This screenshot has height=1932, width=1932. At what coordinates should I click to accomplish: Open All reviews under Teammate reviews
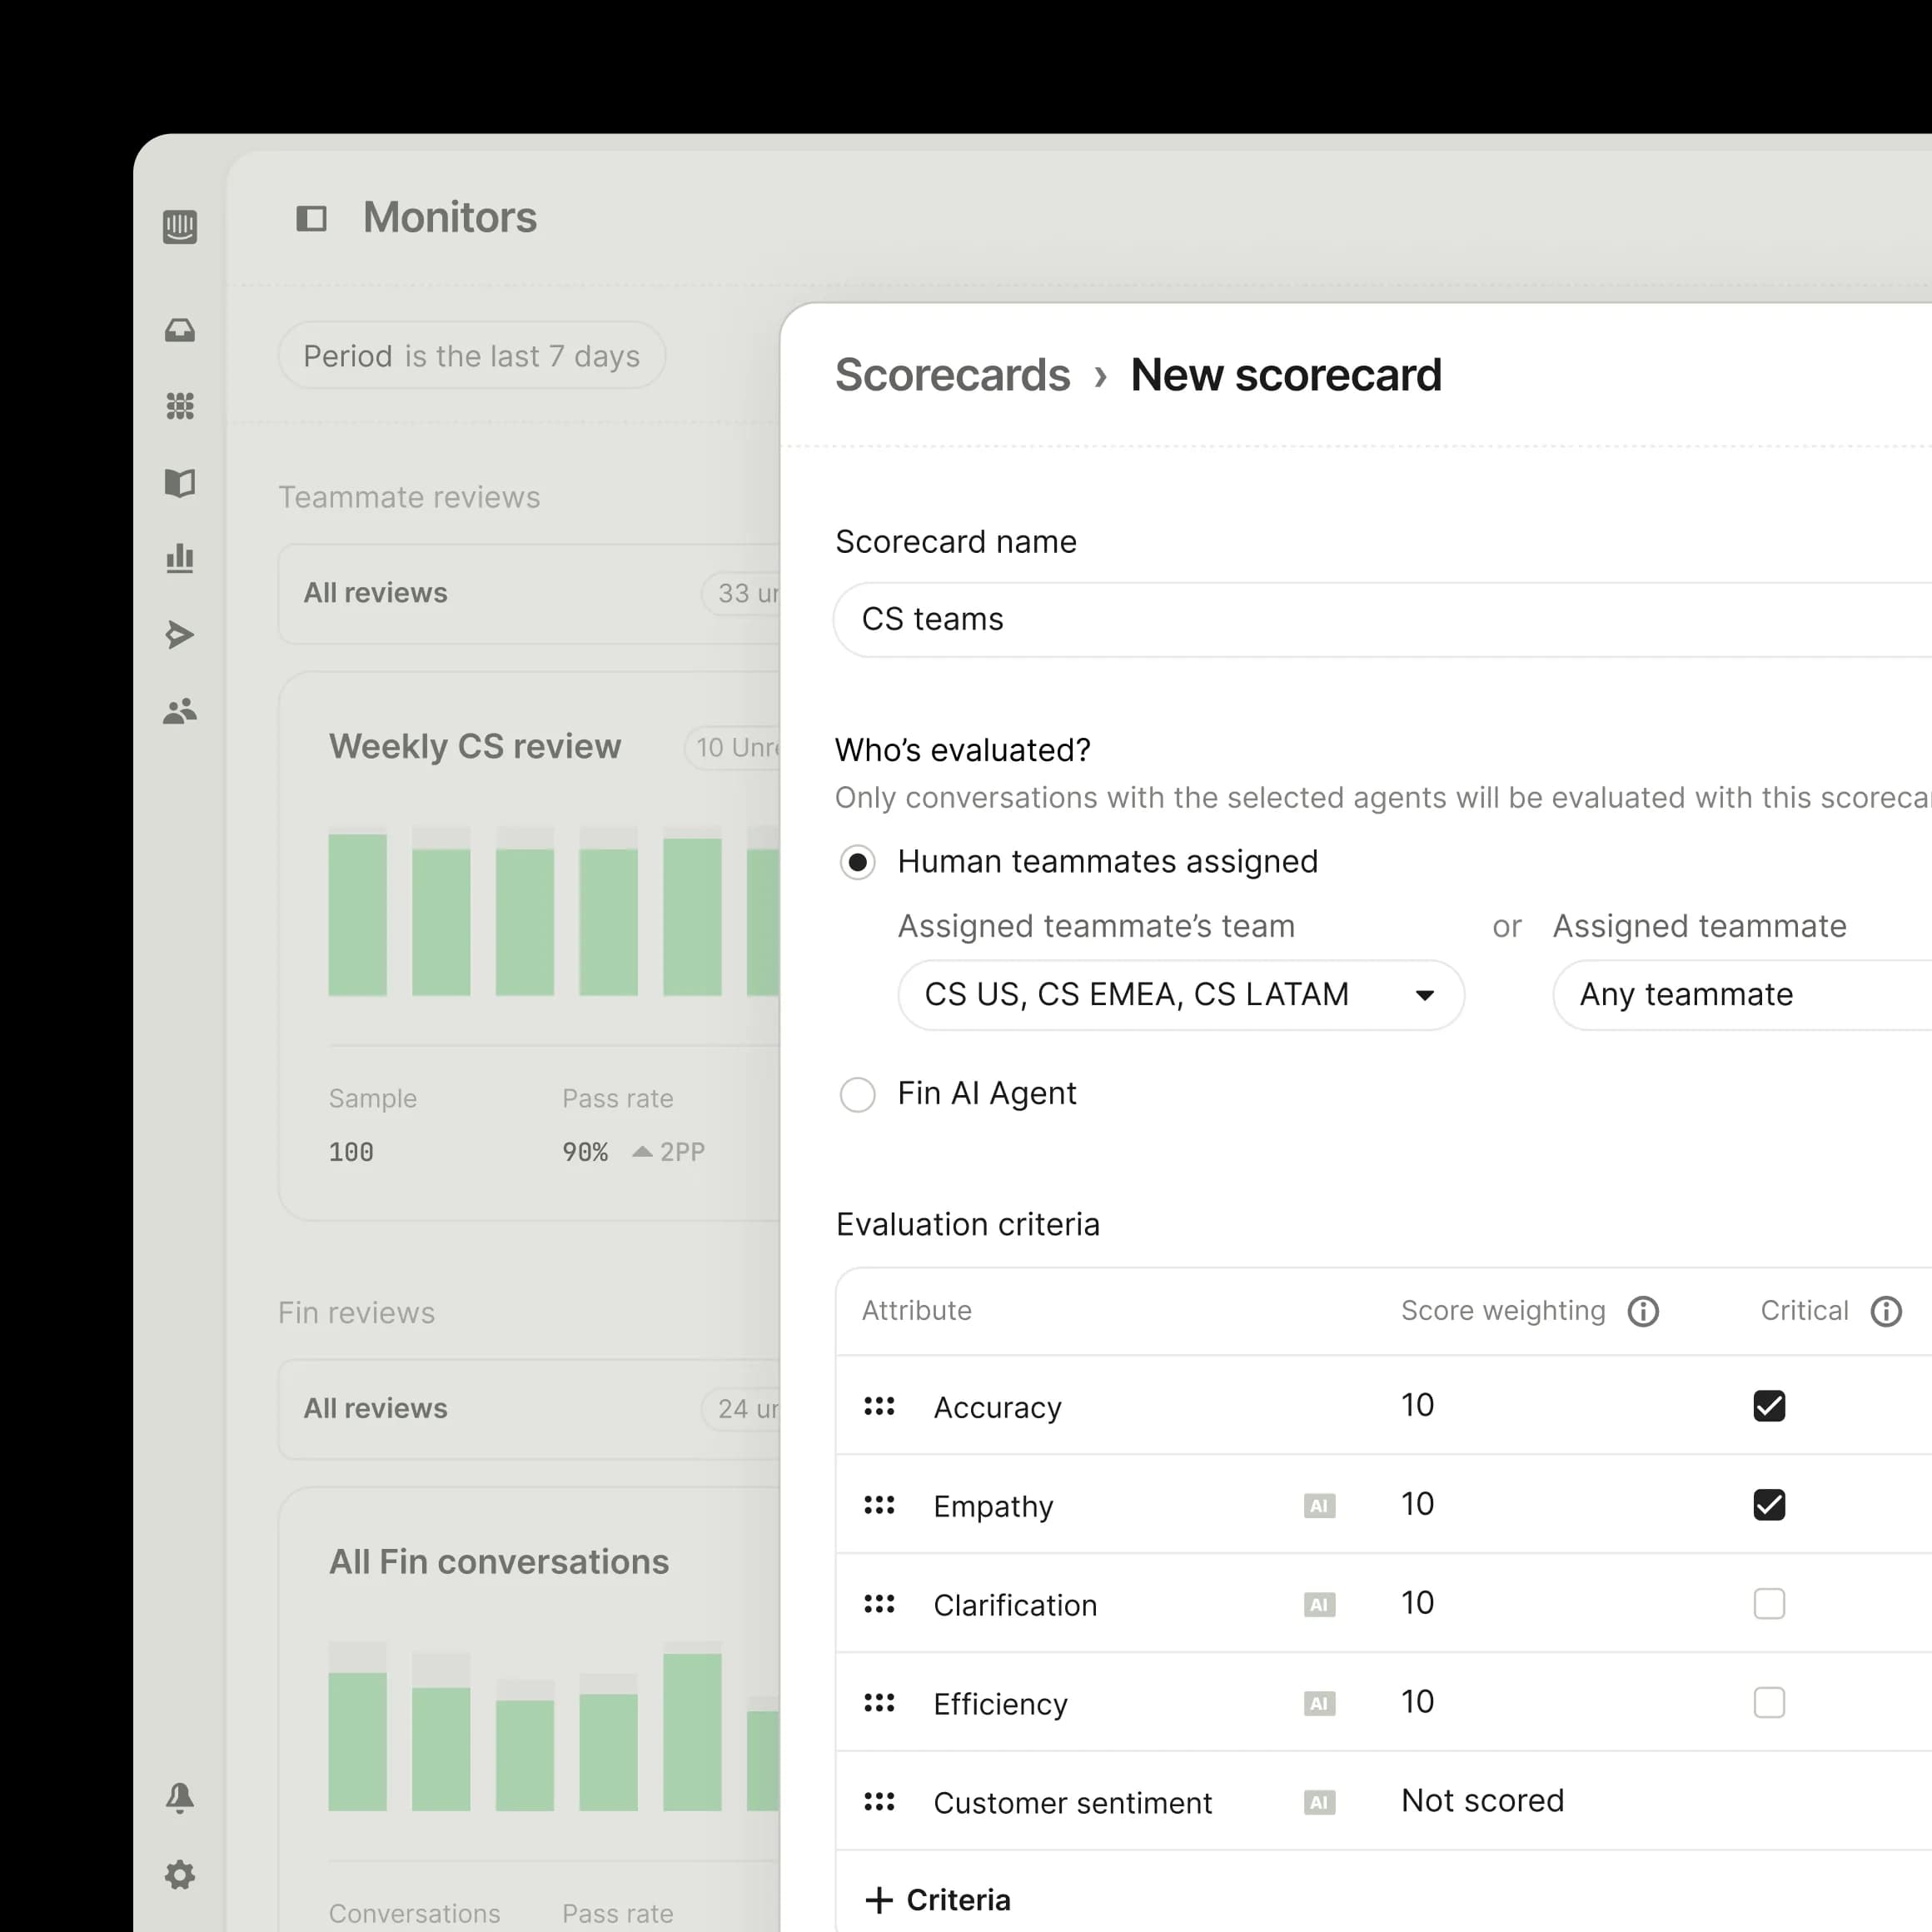tap(530, 594)
